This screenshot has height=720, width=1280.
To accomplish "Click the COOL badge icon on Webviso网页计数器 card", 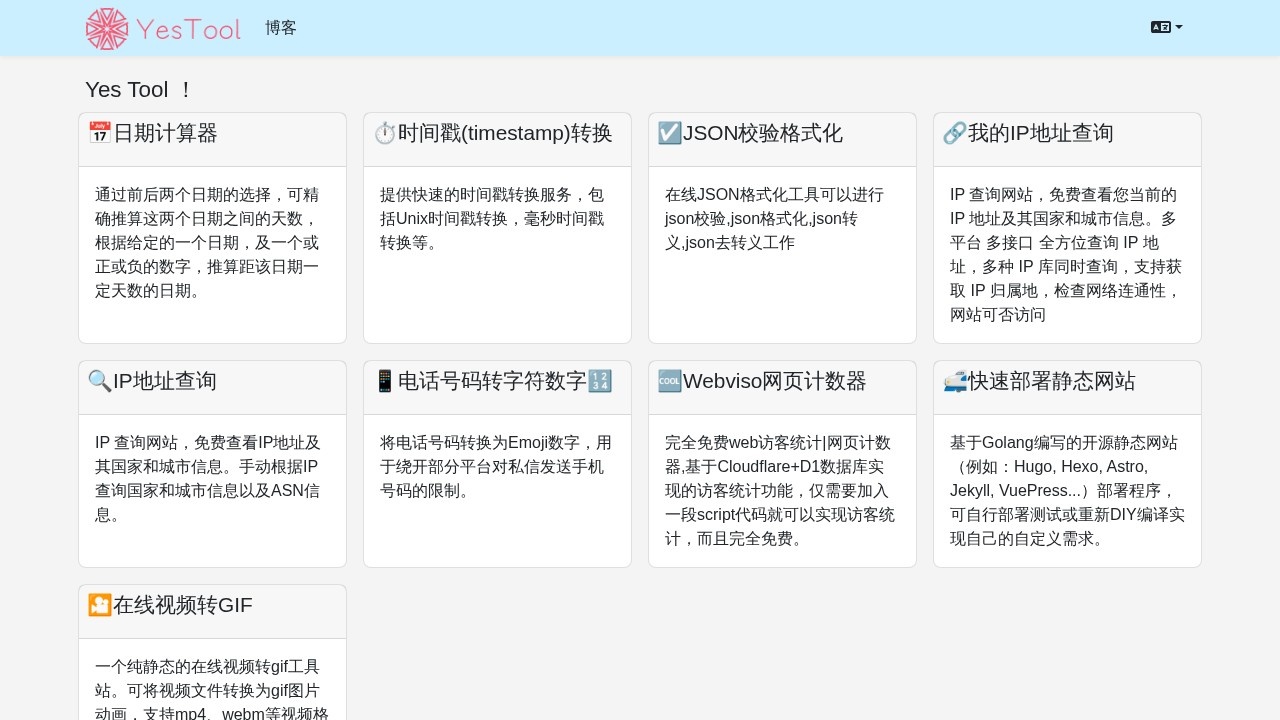I will 670,380.
